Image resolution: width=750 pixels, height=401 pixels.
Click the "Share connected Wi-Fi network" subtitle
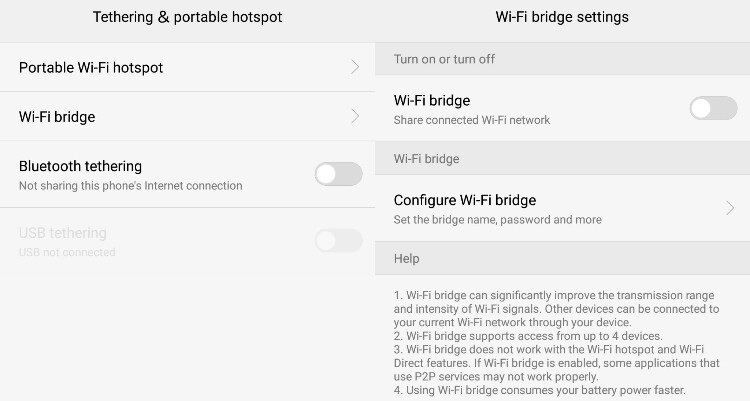point(472,120)
